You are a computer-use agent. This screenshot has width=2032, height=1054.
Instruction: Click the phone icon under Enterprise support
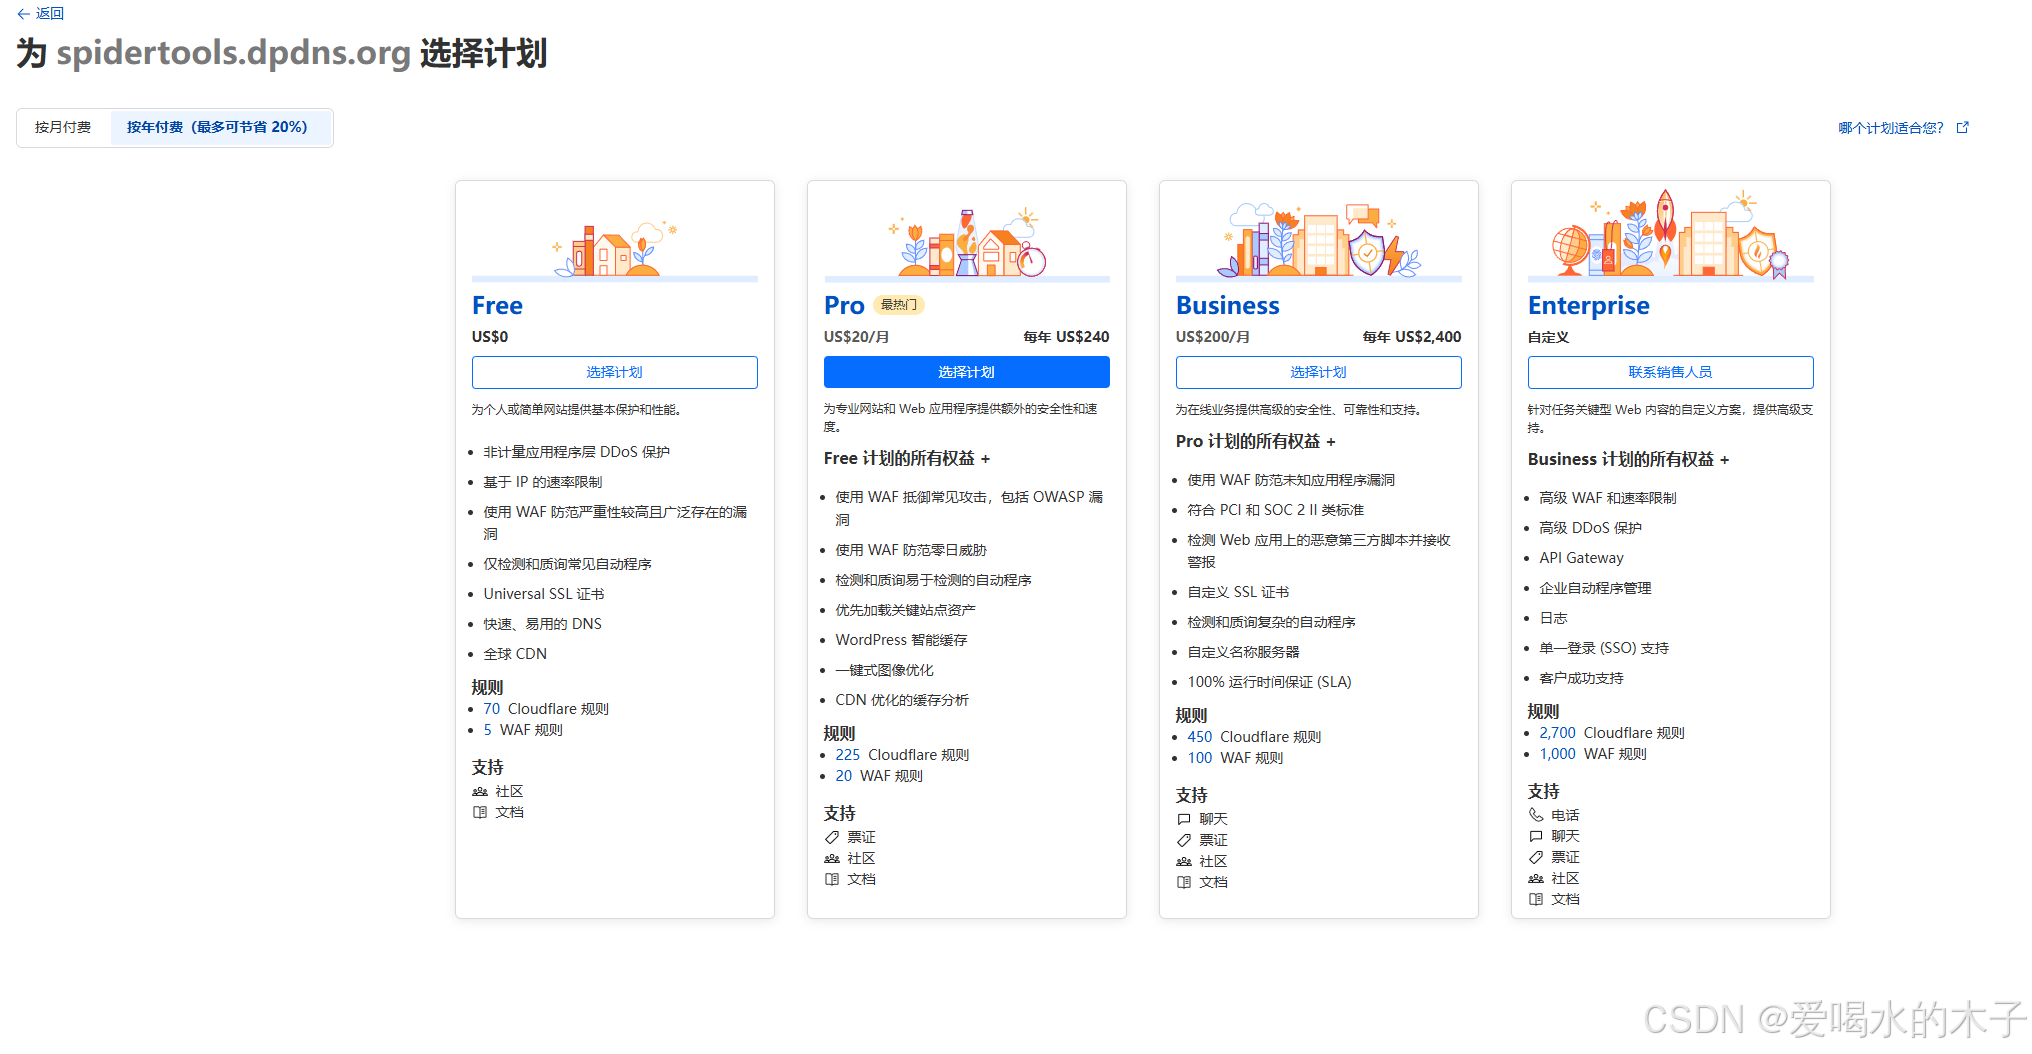(x=1537, y=814)
